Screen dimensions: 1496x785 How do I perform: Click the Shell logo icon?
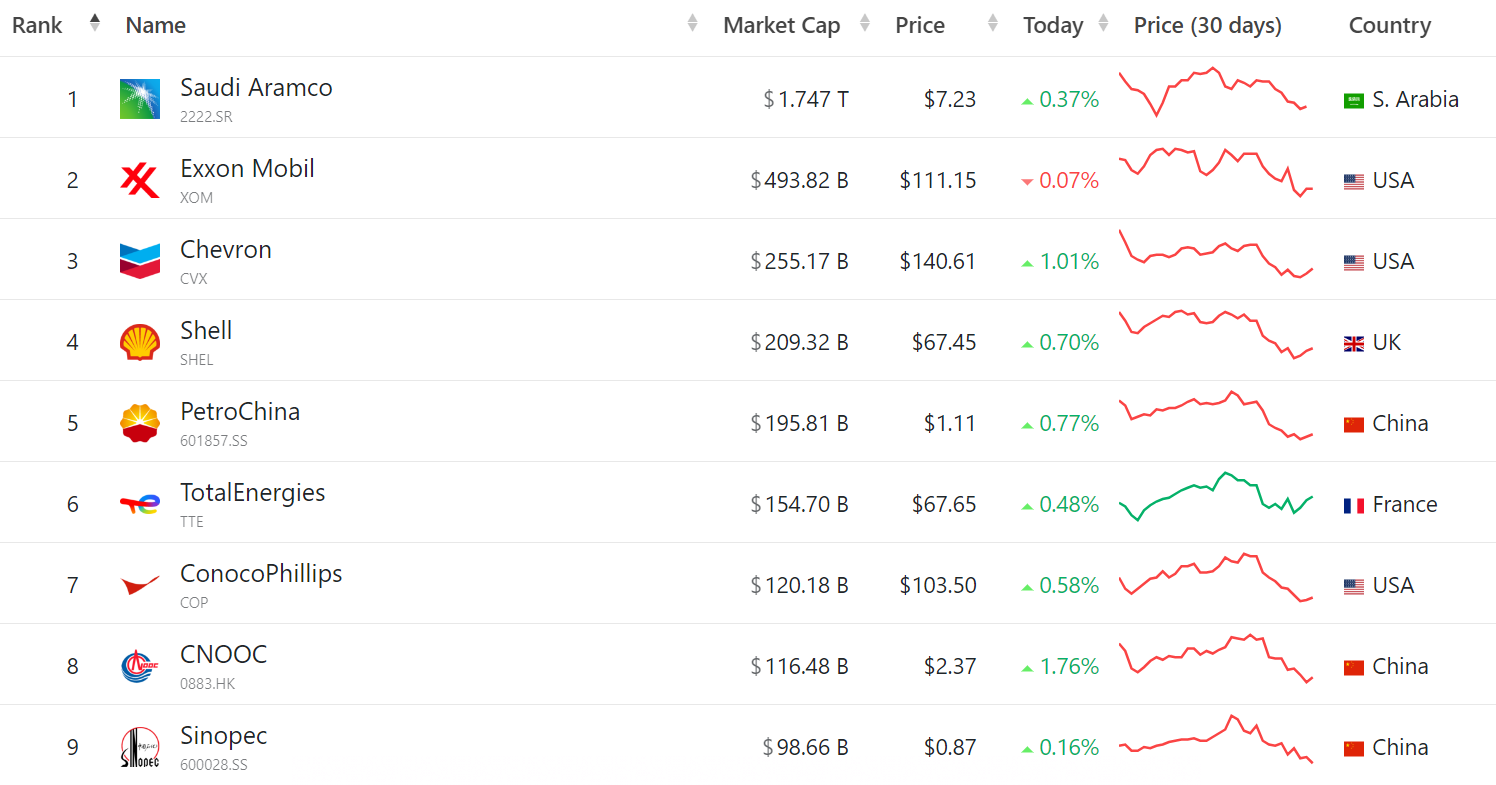pos(139,342)
